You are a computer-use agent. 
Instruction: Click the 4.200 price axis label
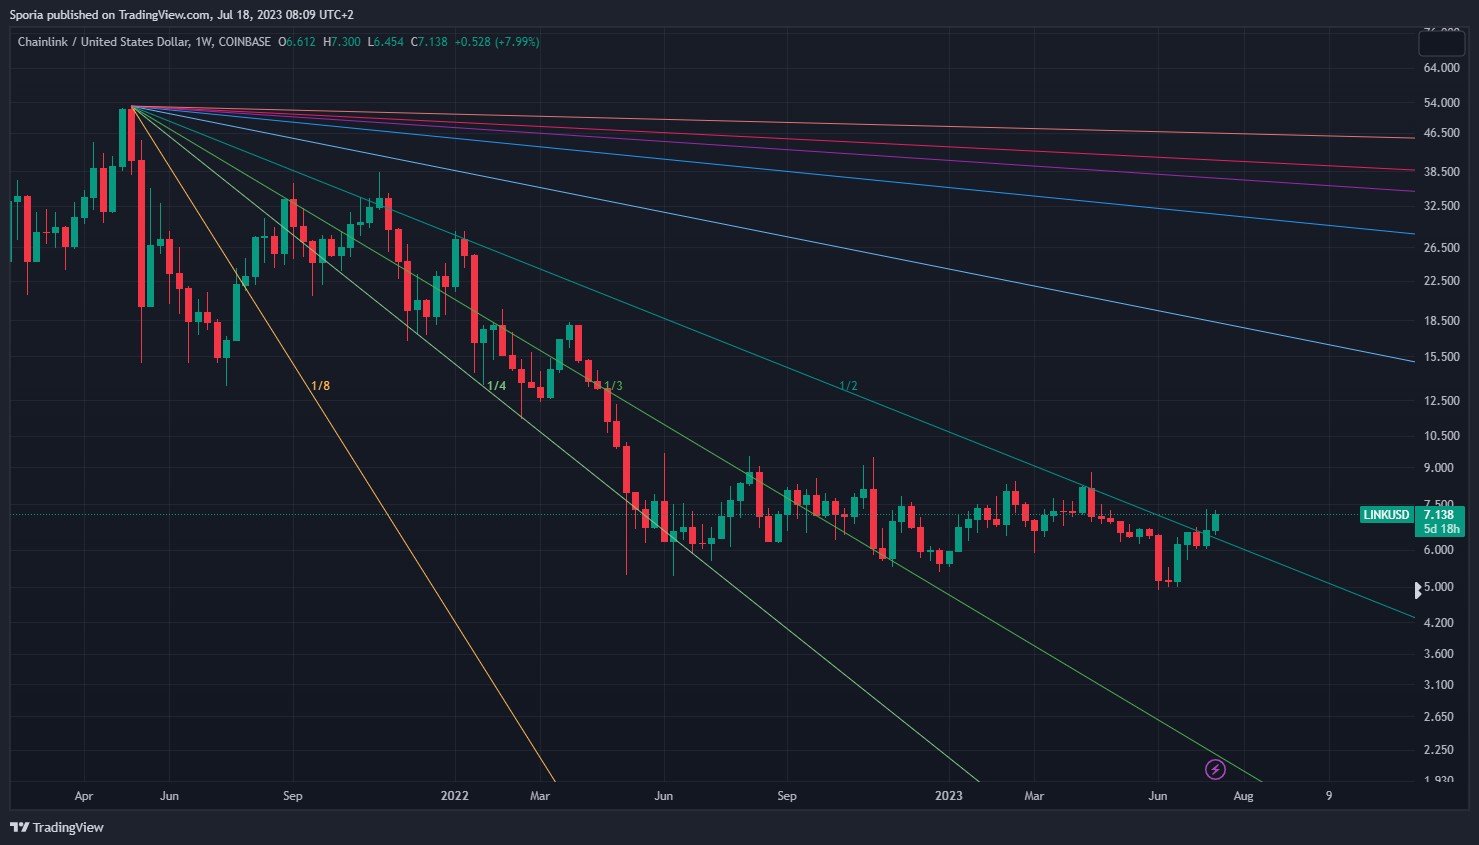pos(1438,623)
